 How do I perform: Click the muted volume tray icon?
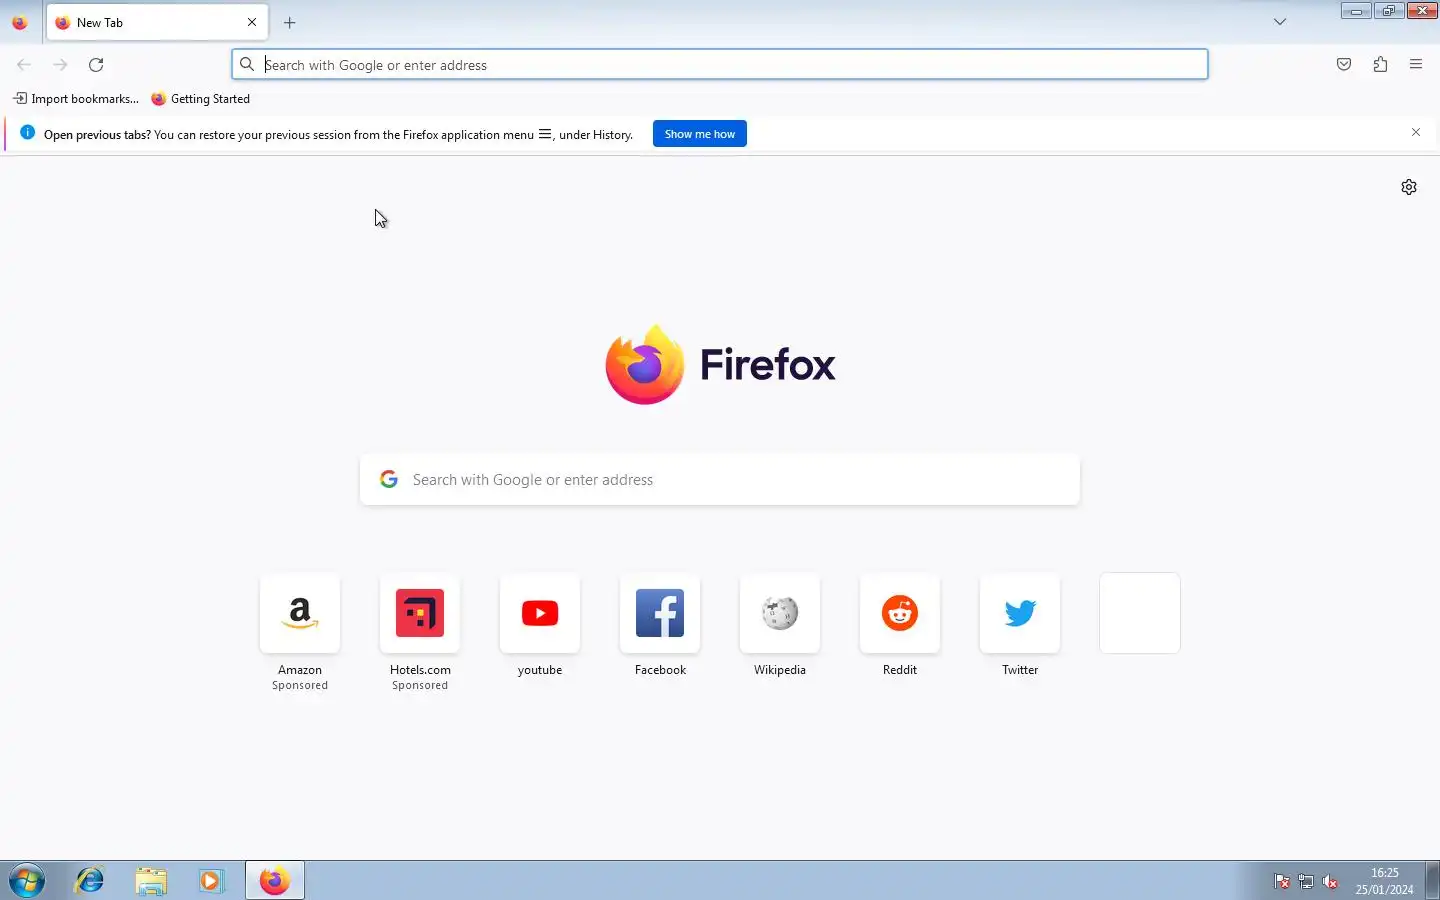pyautogui.click(x=1330, y=881)
